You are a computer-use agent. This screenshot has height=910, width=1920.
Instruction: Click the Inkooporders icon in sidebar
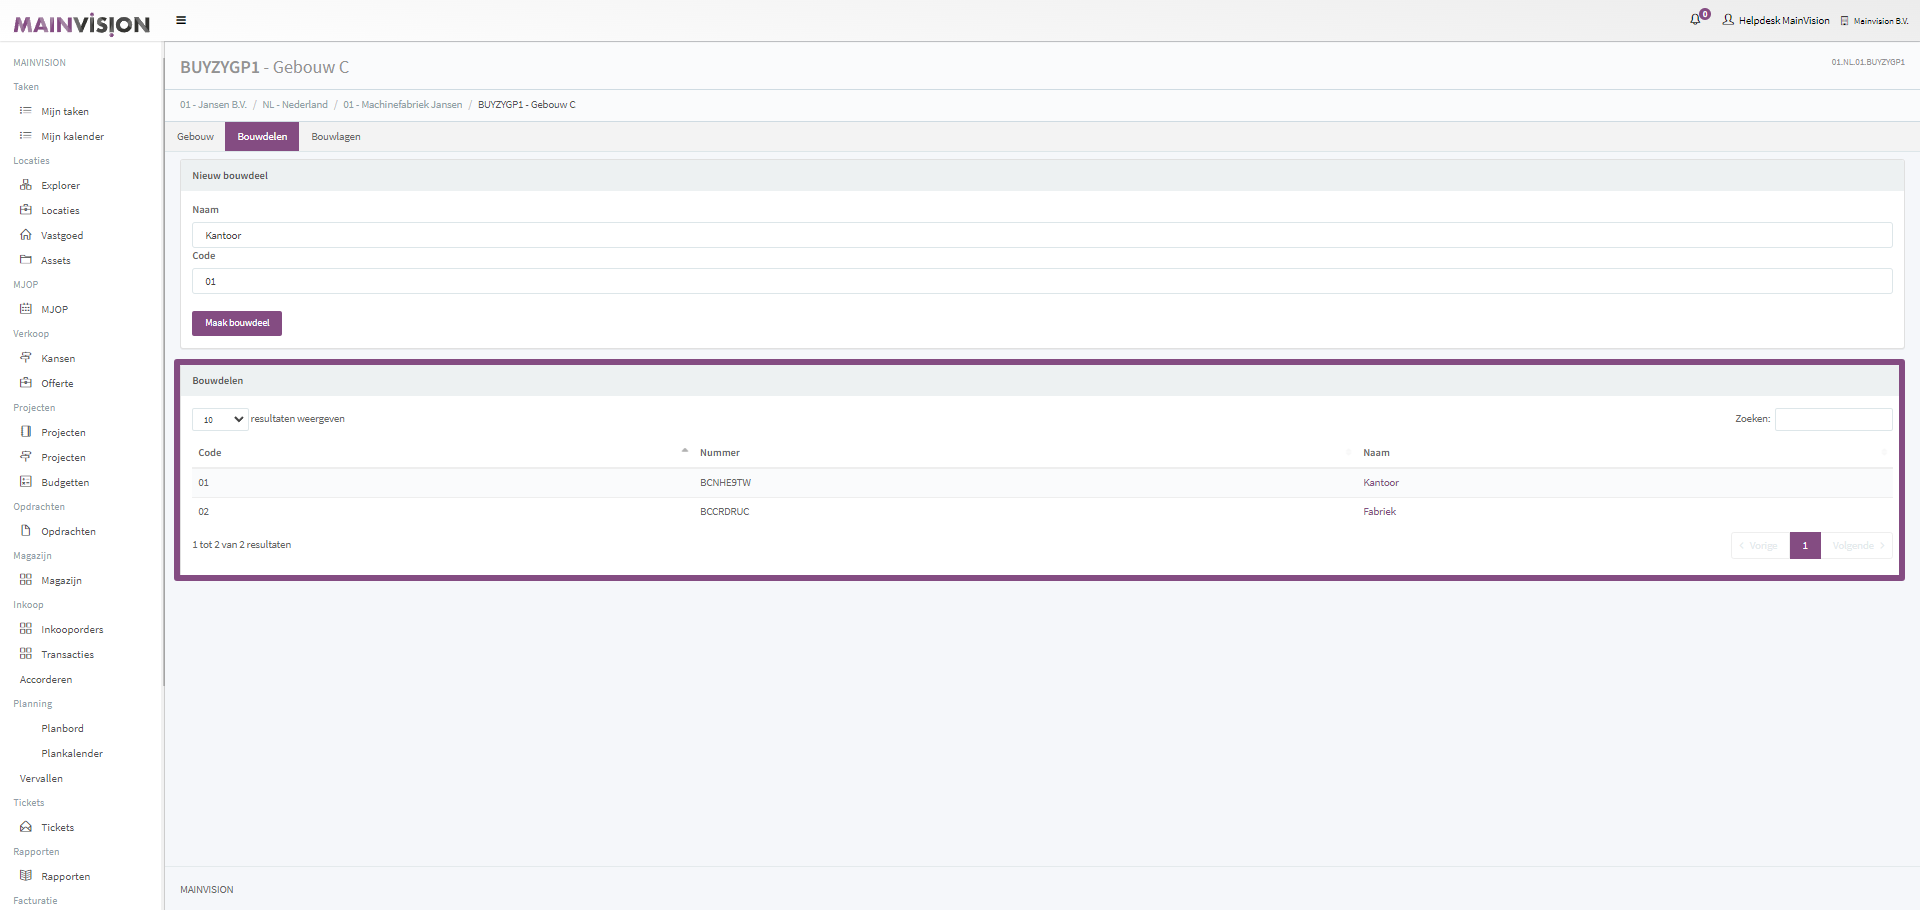pos(26,629)
